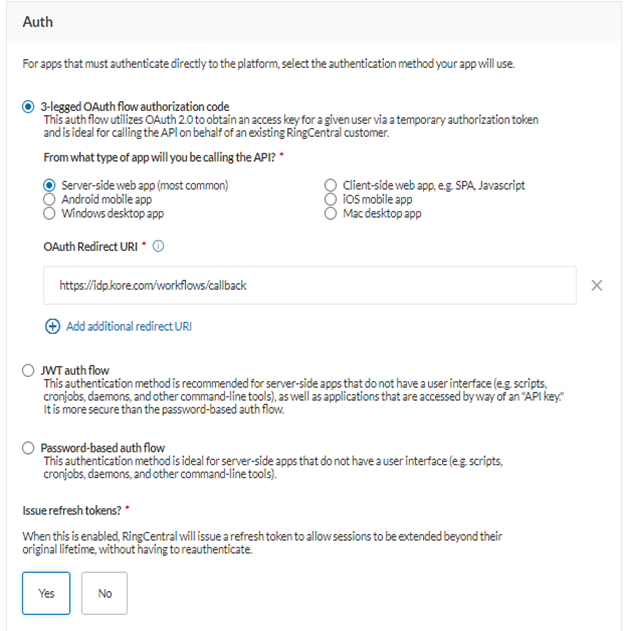The image size is (624, 631).
Task: Choose Password-based auth flow
Action: point(28,448)
